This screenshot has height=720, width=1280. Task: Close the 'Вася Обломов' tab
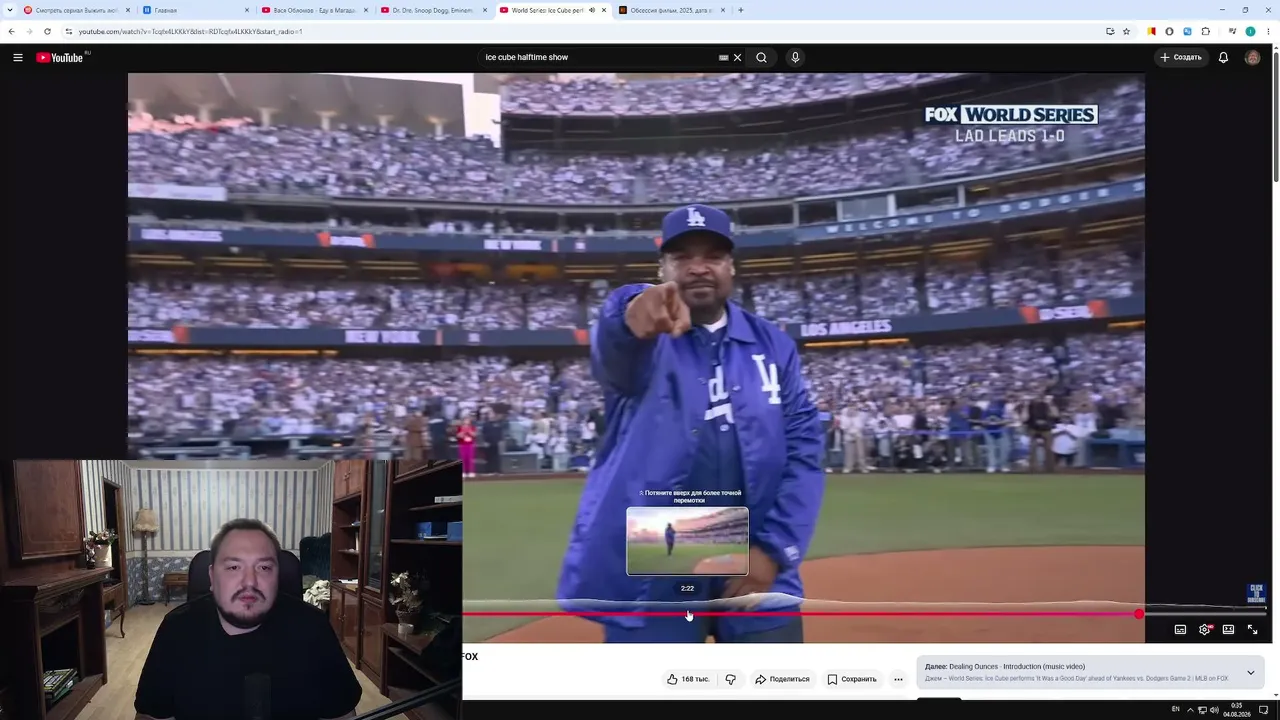click(366, 10)
